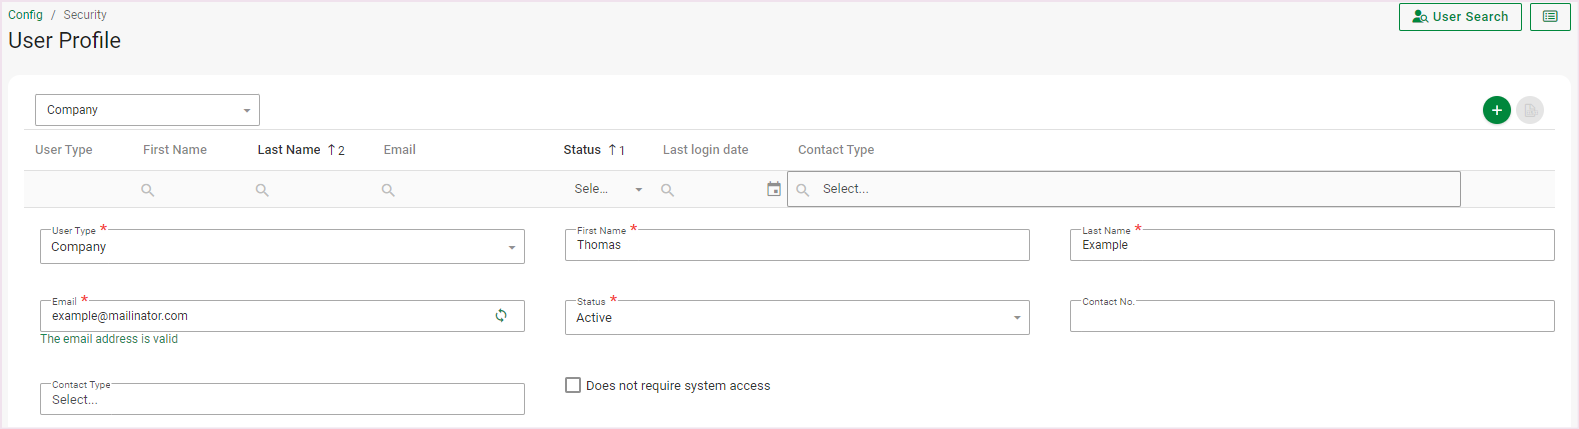Screen dimensions: 1579x429
Task: Expand the Status Active dropdown
Action: click(796, 318)
